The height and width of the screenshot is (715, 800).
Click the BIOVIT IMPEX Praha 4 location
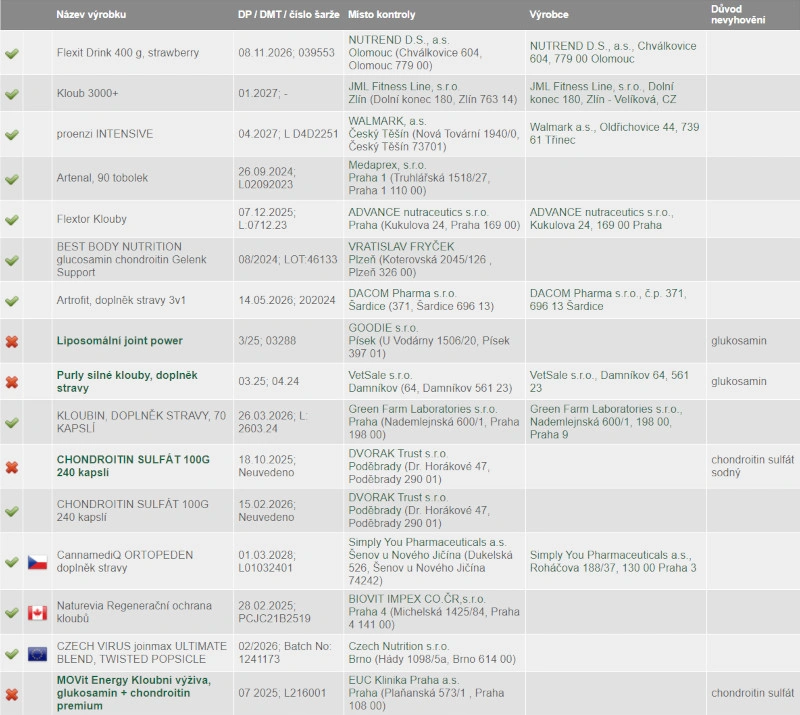pyautogui.click(x=434, y=611)
